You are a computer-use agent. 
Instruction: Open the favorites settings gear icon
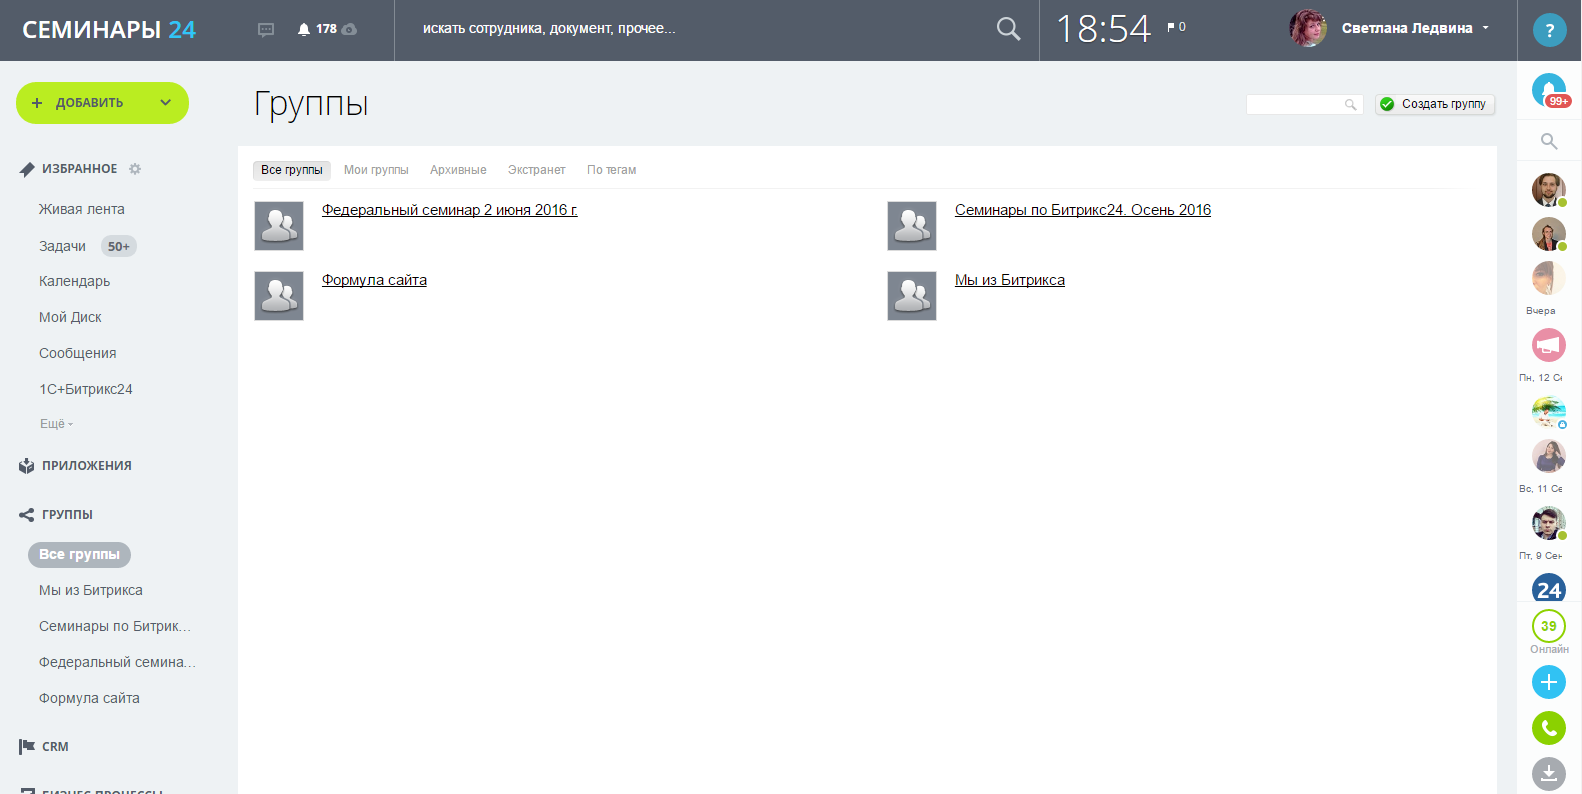click(135, 169)
